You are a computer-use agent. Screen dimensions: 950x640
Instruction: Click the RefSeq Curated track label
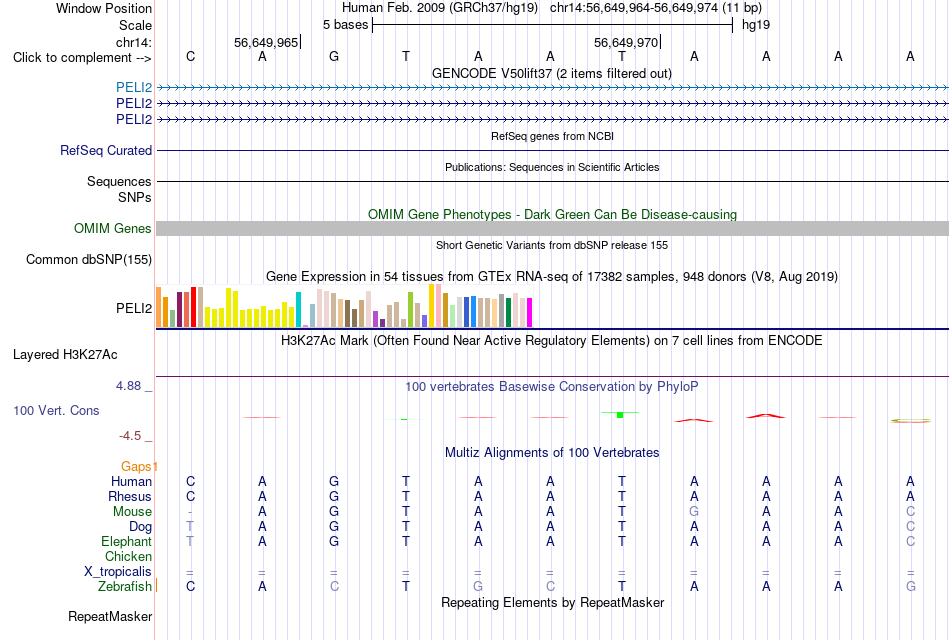point(106,150)
